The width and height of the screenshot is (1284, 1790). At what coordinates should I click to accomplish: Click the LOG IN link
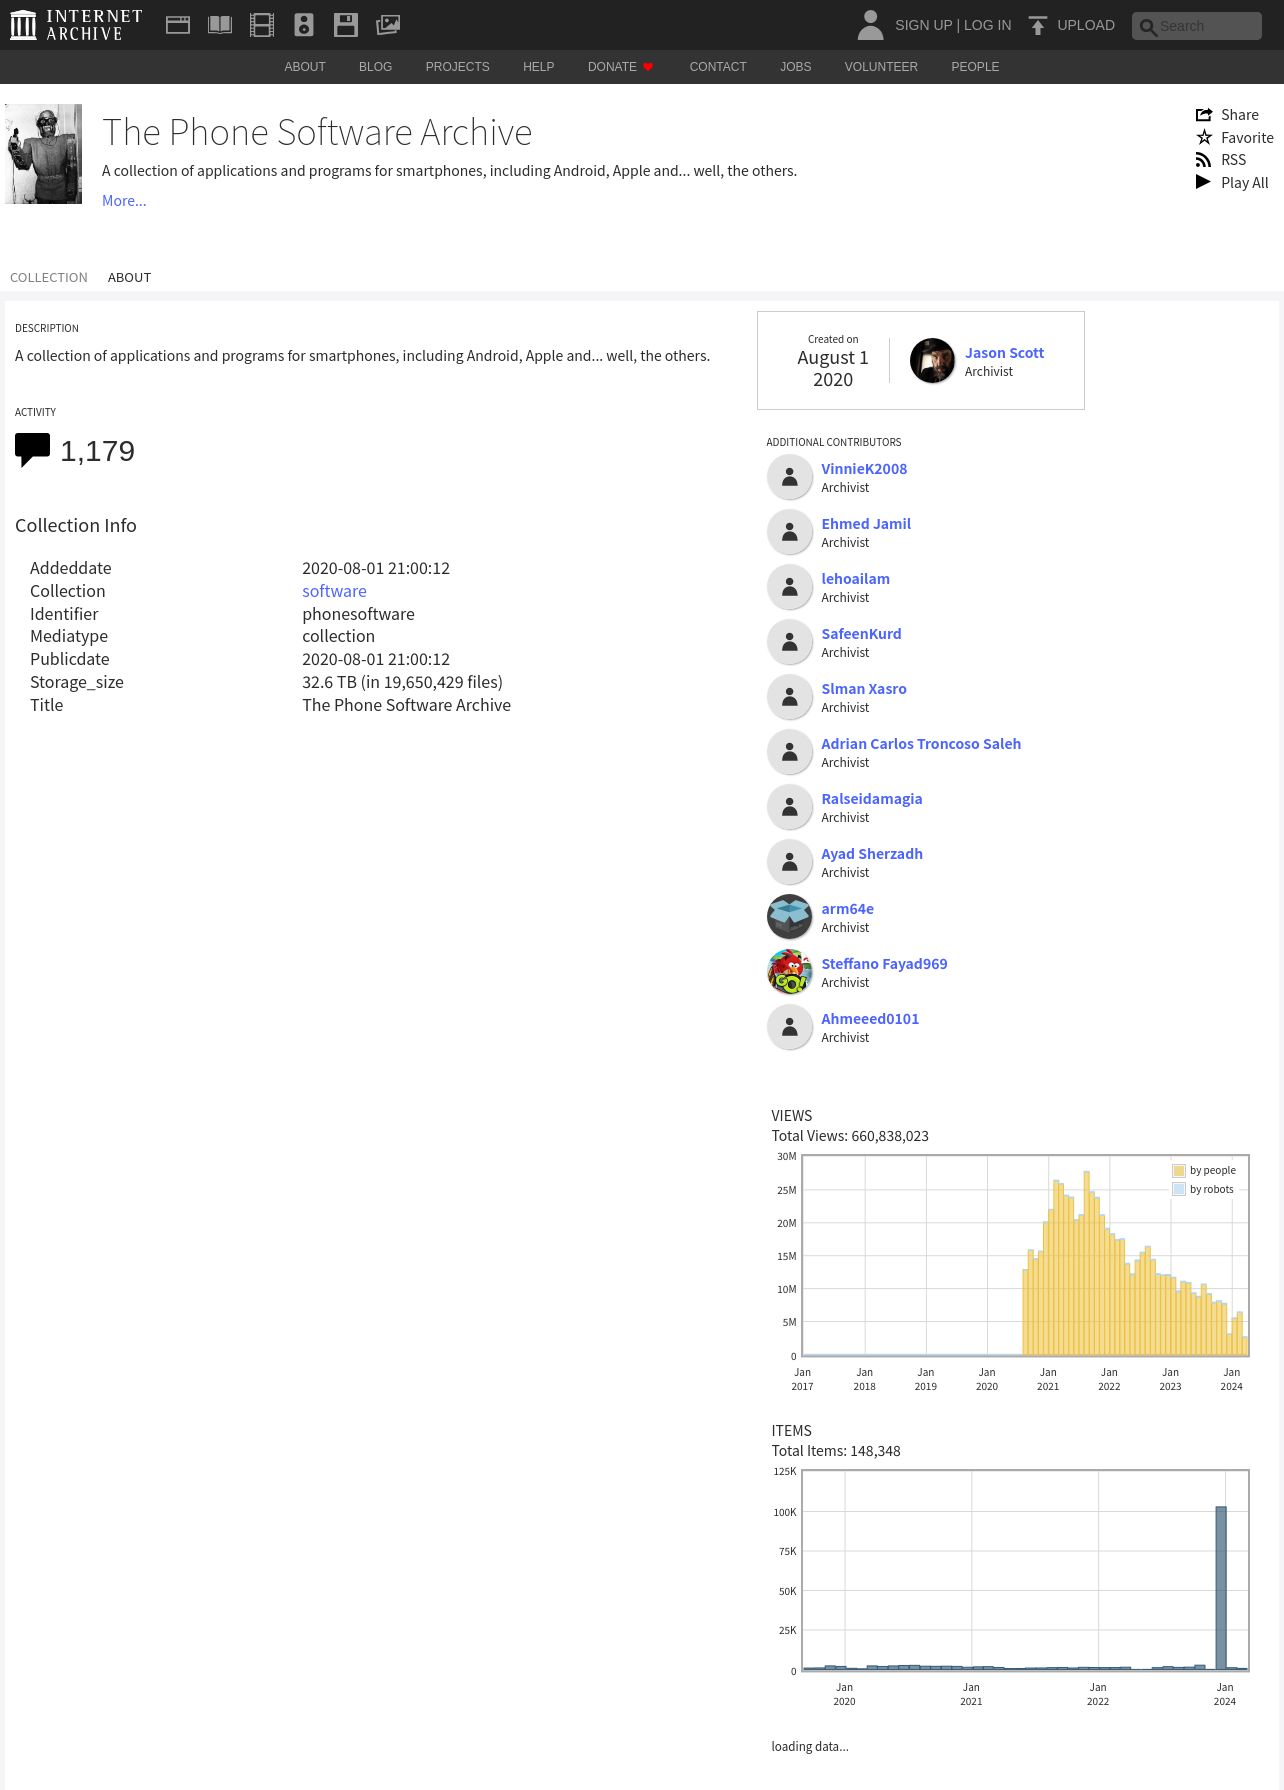click(x=987, y=25)
